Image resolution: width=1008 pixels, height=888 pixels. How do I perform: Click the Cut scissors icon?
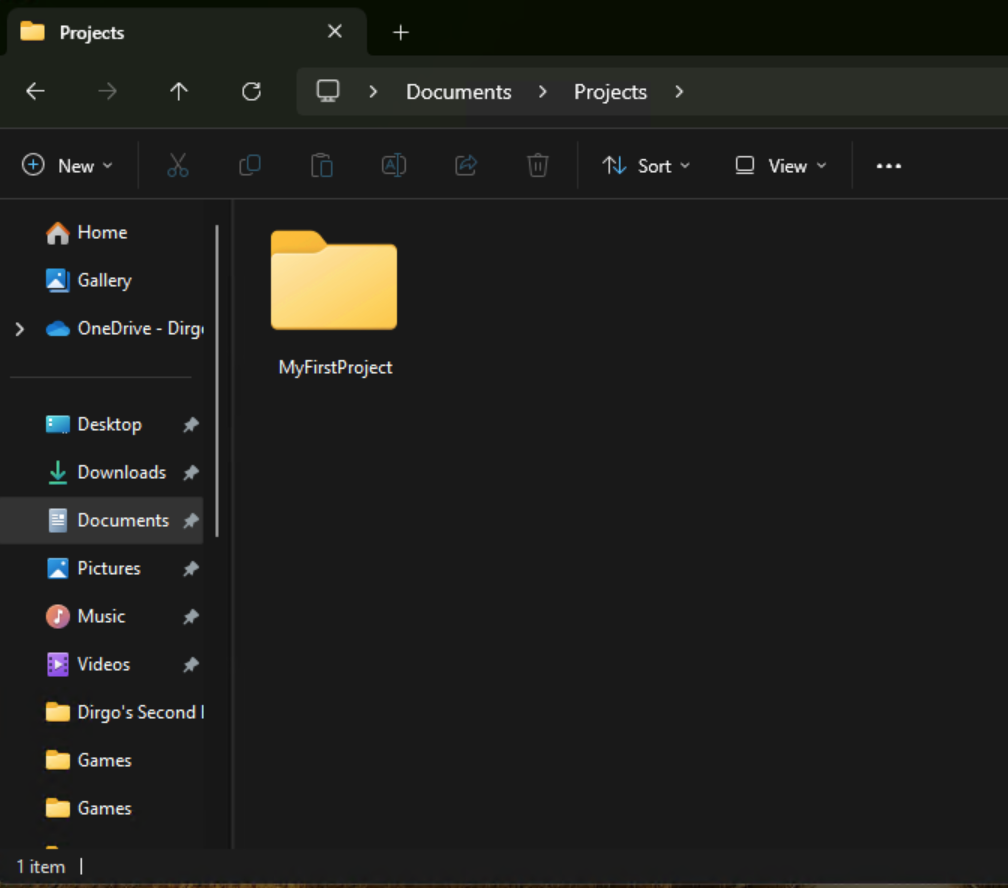coord(178,166)
